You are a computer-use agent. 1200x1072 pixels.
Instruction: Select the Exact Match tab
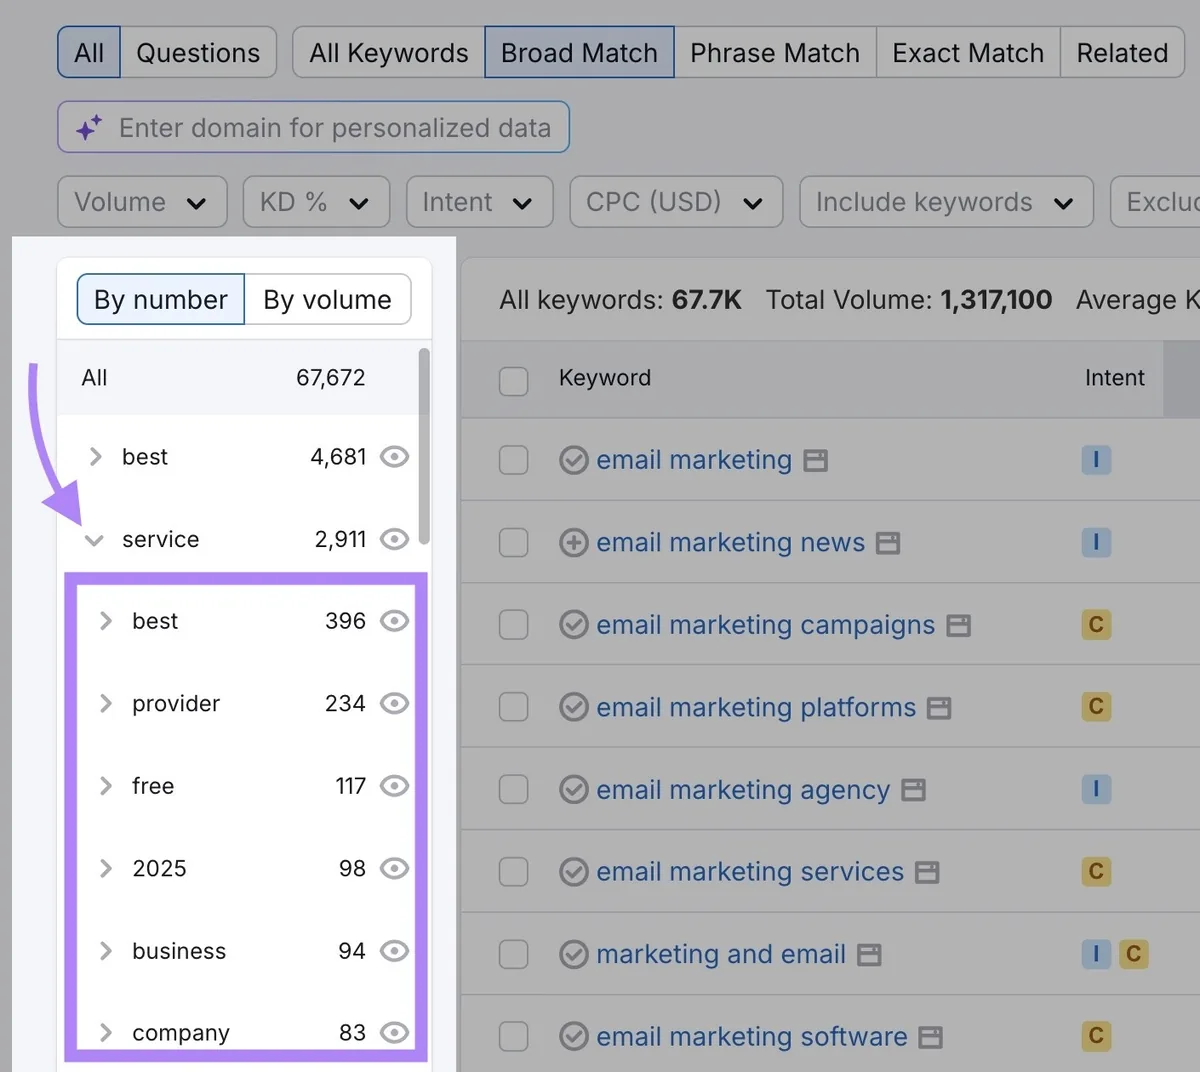(x=968, y=52)
